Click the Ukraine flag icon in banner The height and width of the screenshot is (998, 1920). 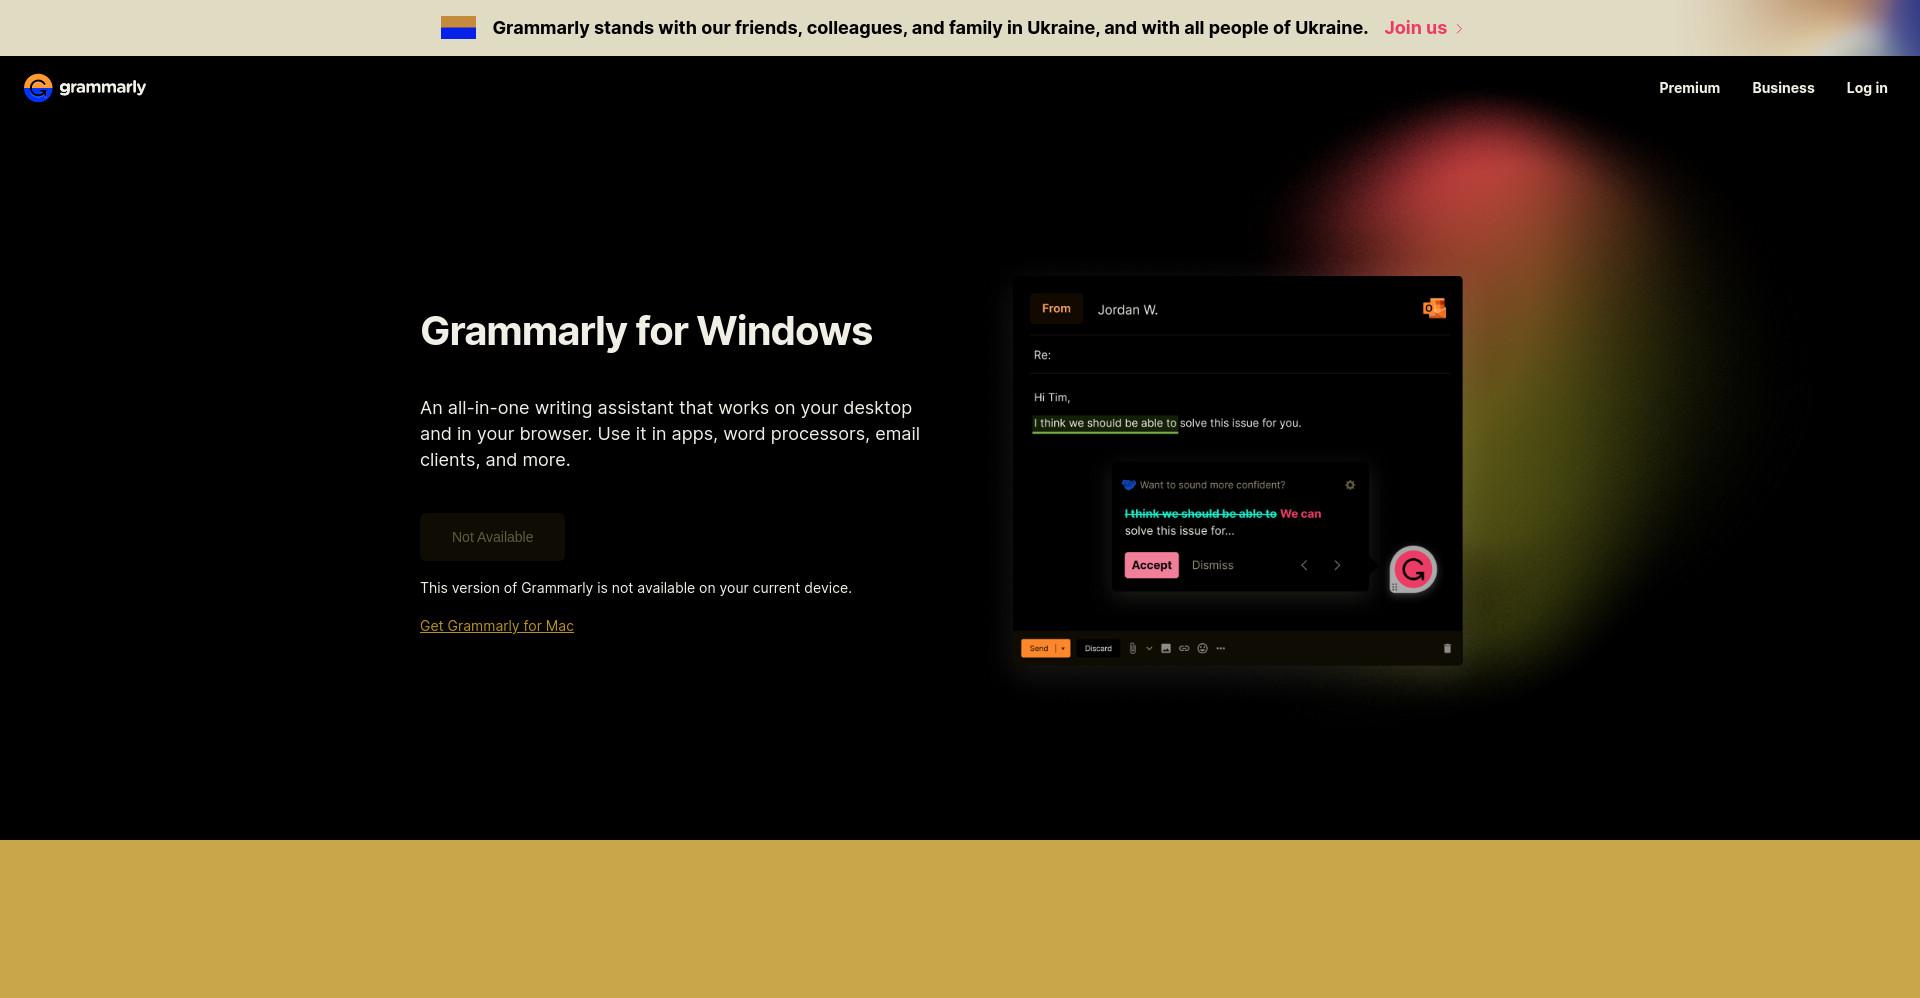pyautogui.click(x=458, y=28)
